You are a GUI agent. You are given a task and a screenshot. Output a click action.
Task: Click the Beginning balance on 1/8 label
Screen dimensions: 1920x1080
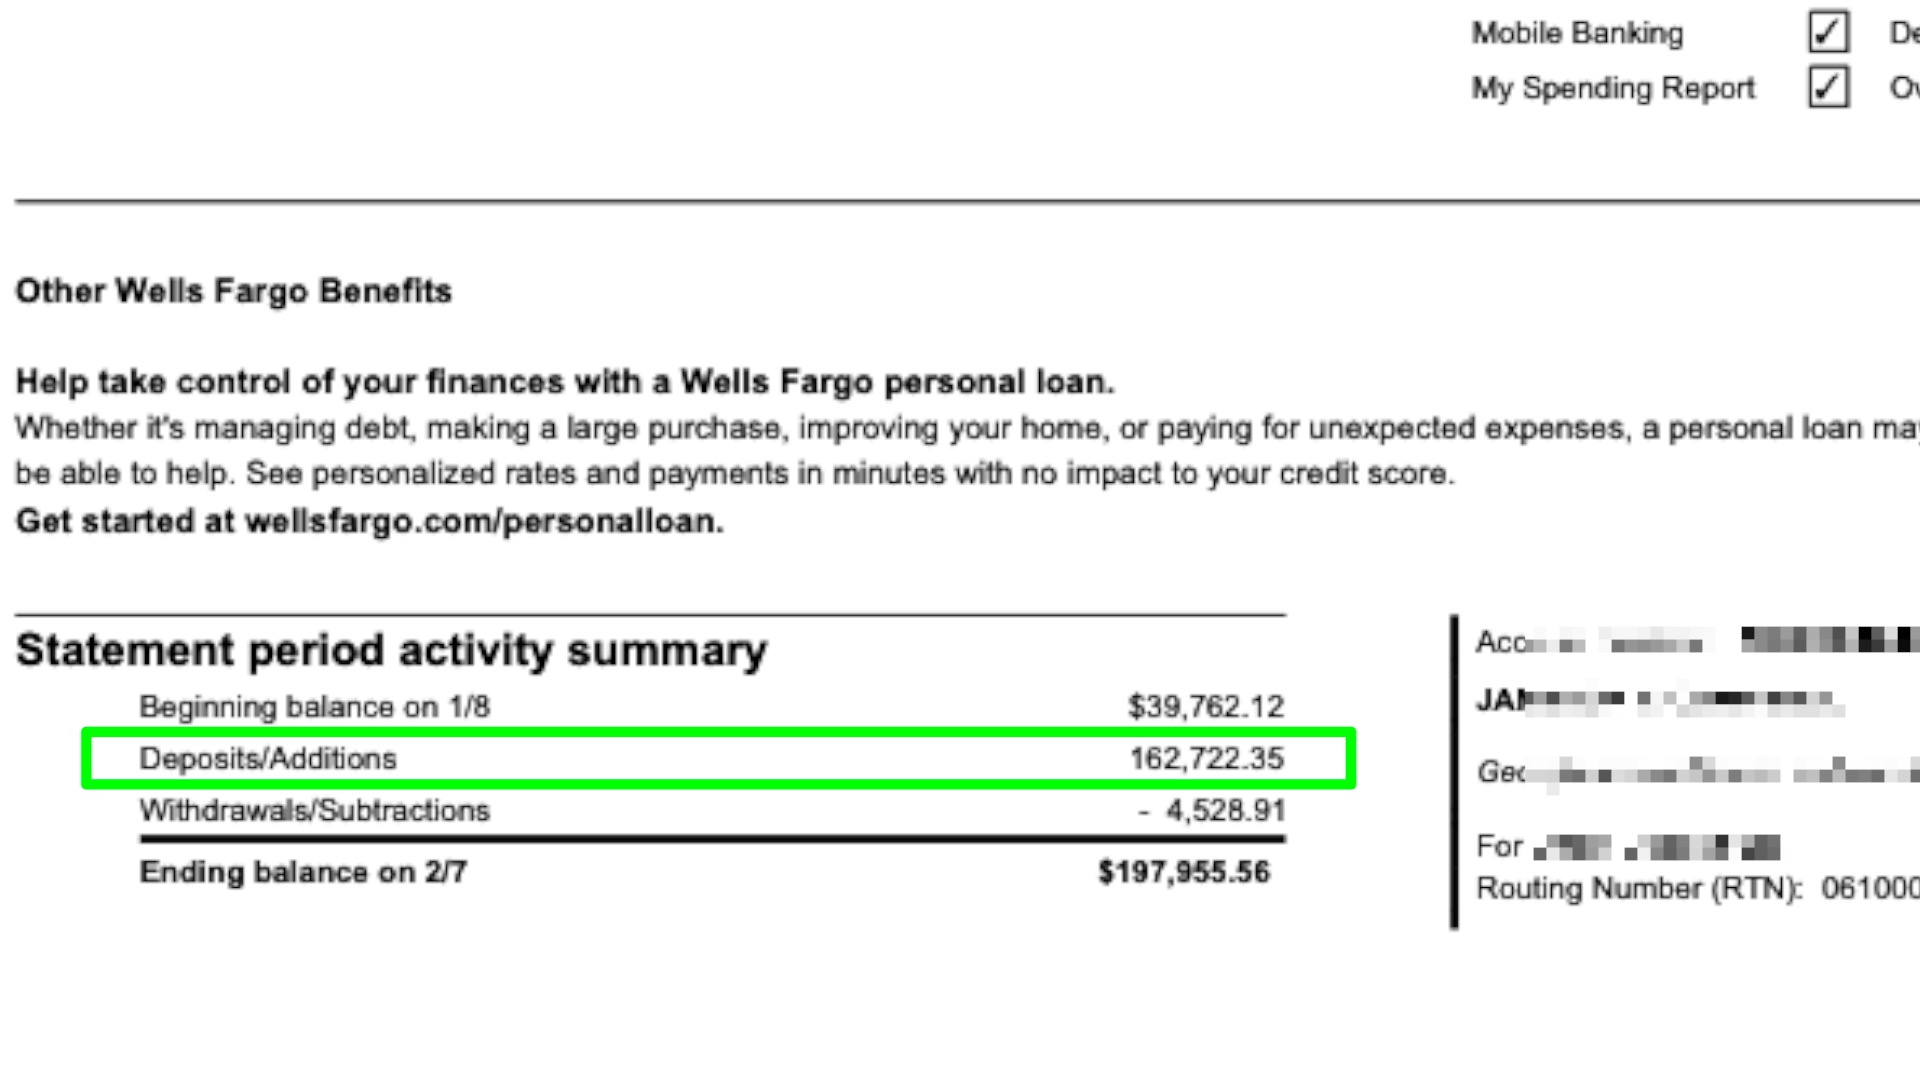tap(314, 707)
